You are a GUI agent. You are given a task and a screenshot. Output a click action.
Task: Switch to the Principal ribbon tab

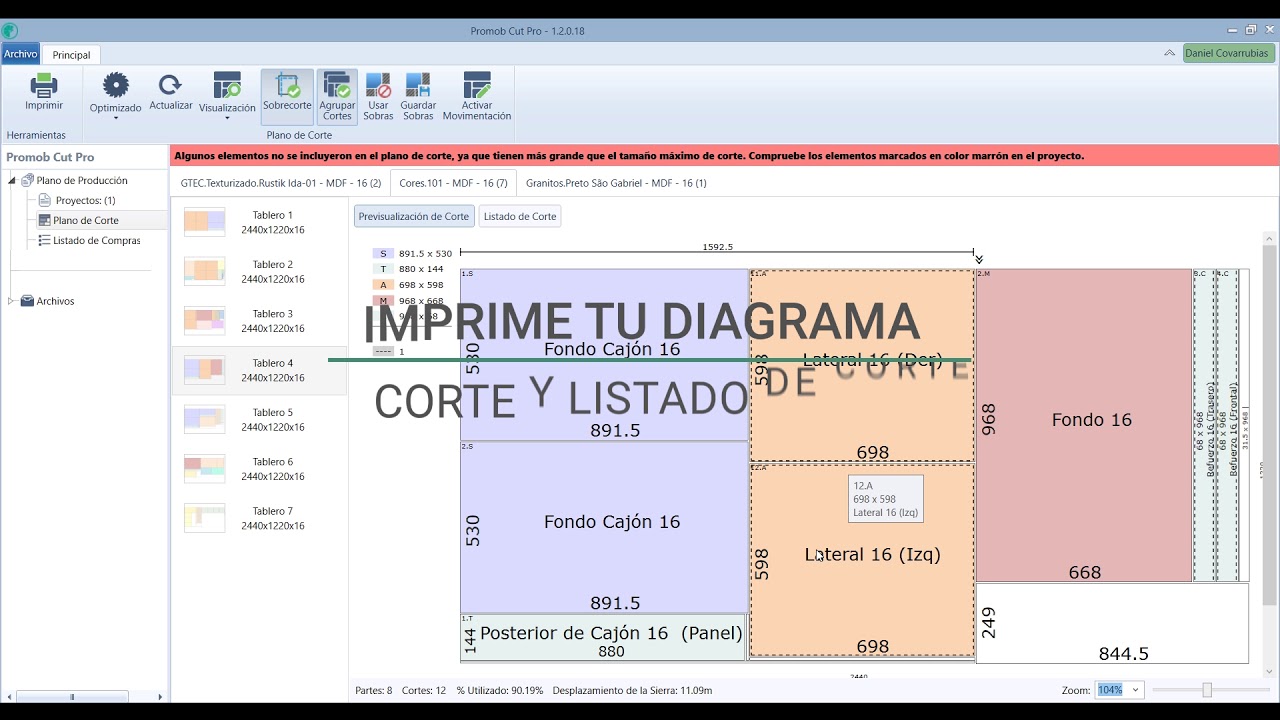[x=71, y=55]
